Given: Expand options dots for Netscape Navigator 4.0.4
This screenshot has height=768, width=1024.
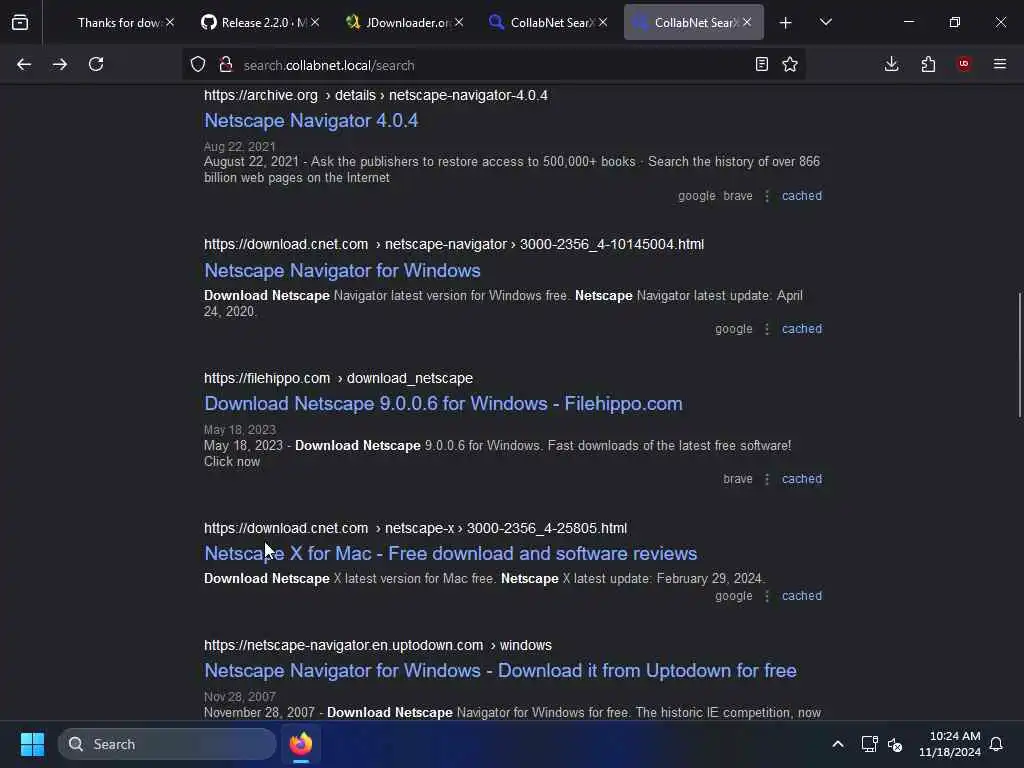Looking at the screenshot, I should tap(767, 196).
